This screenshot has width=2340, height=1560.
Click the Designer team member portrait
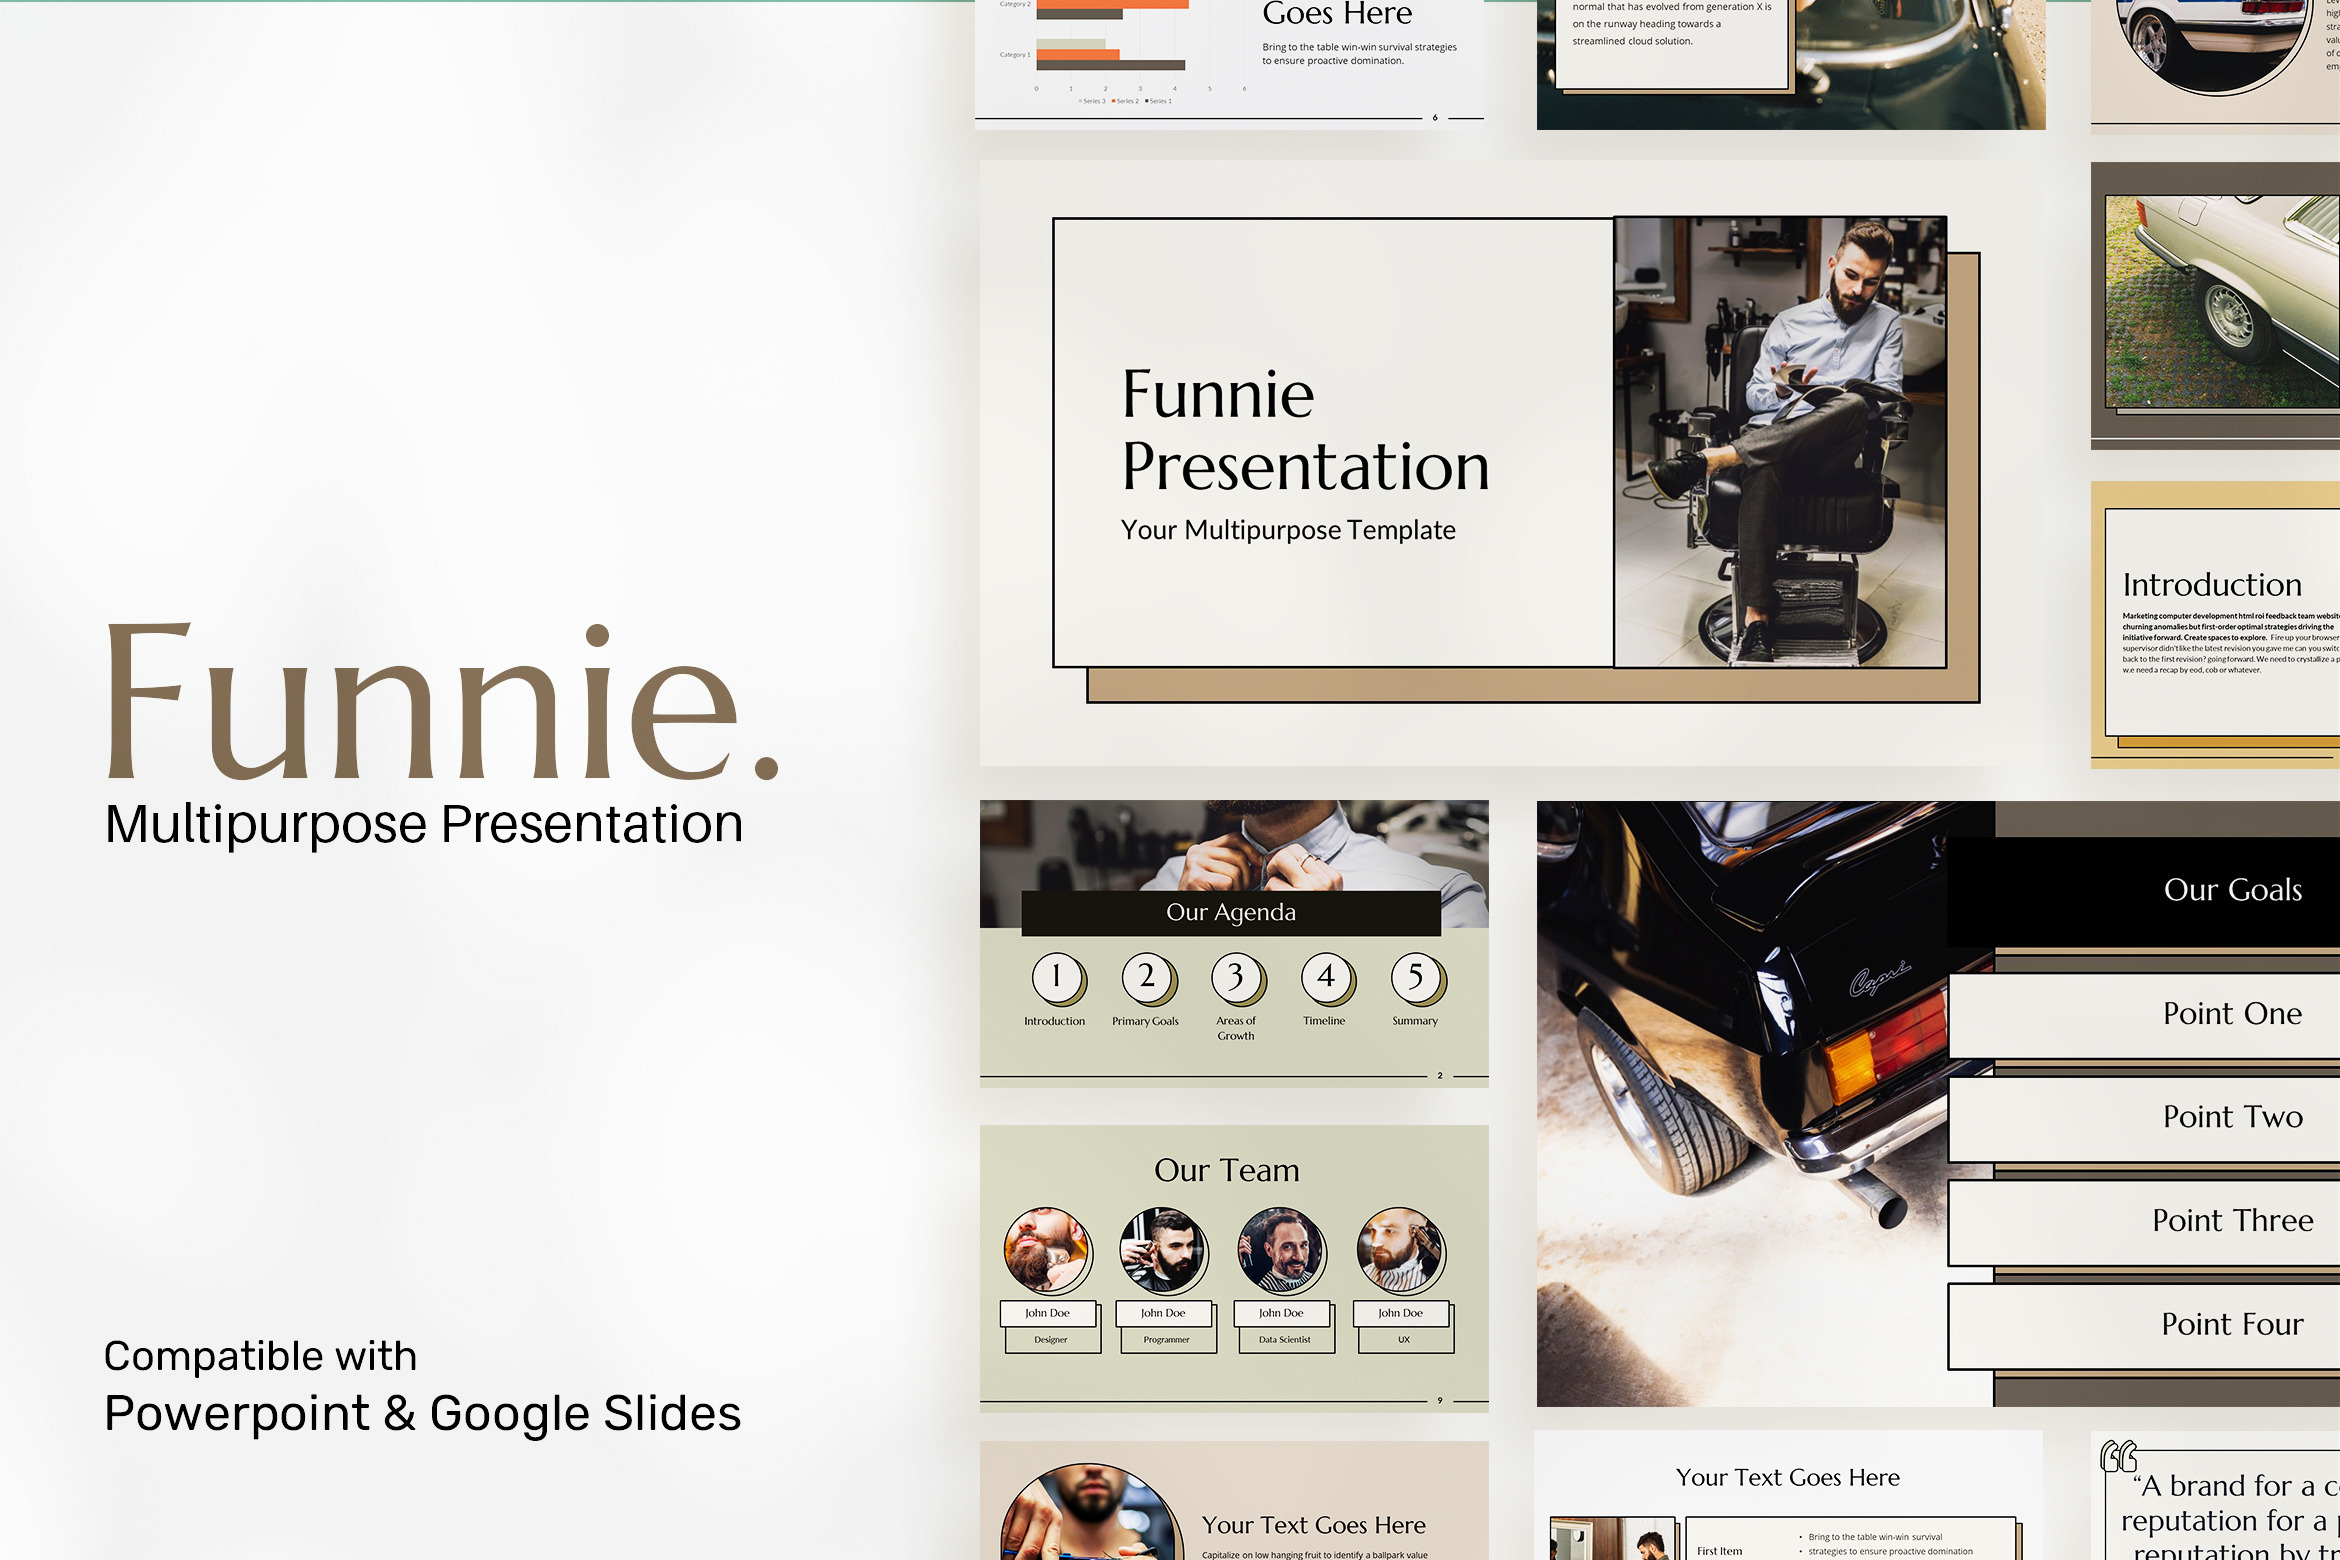point(1047,1250)
